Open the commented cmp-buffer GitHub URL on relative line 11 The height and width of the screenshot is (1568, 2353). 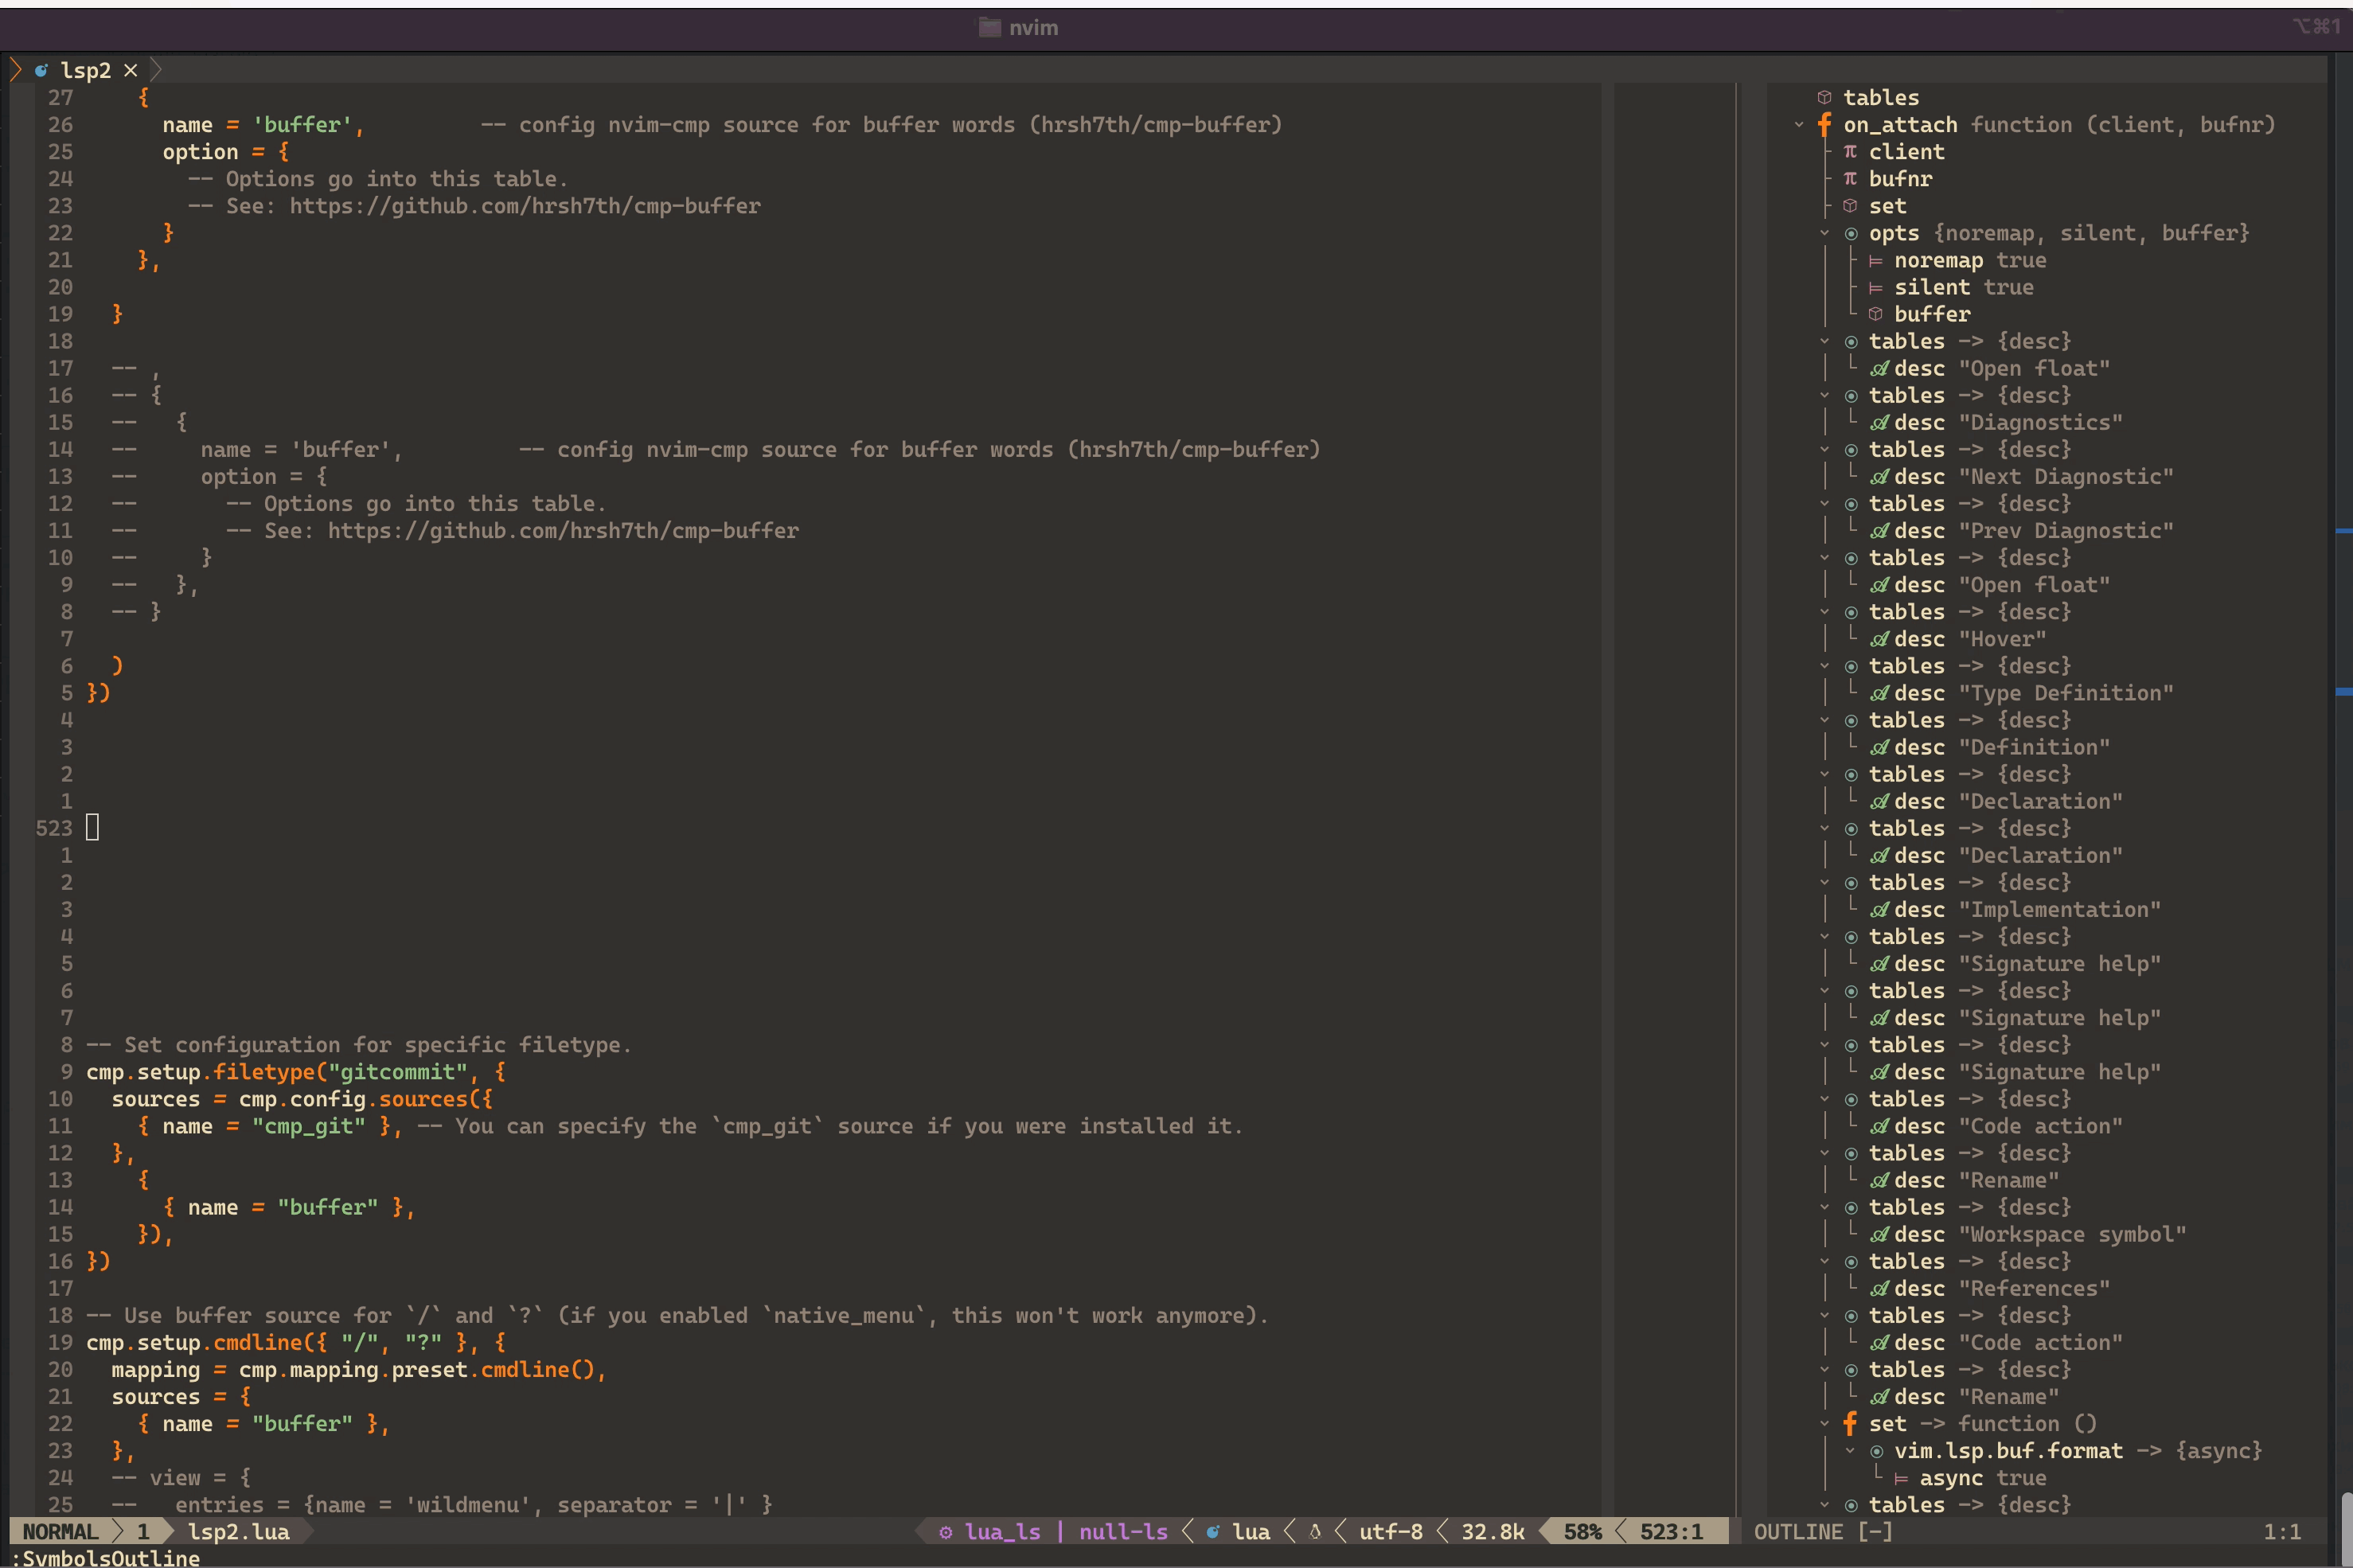(563, 531)
